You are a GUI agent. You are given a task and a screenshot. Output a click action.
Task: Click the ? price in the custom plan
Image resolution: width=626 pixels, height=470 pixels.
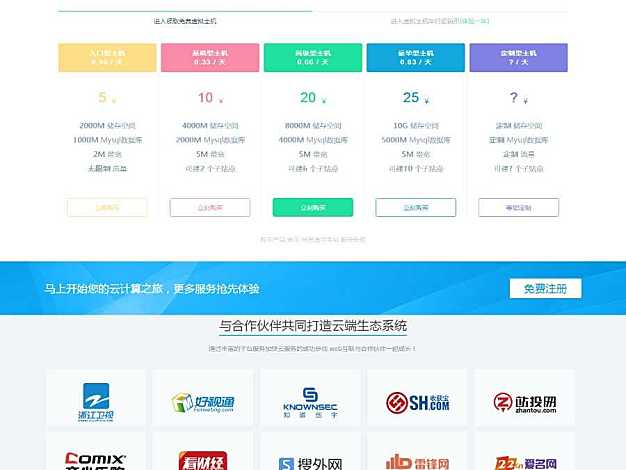coord(514,97)
